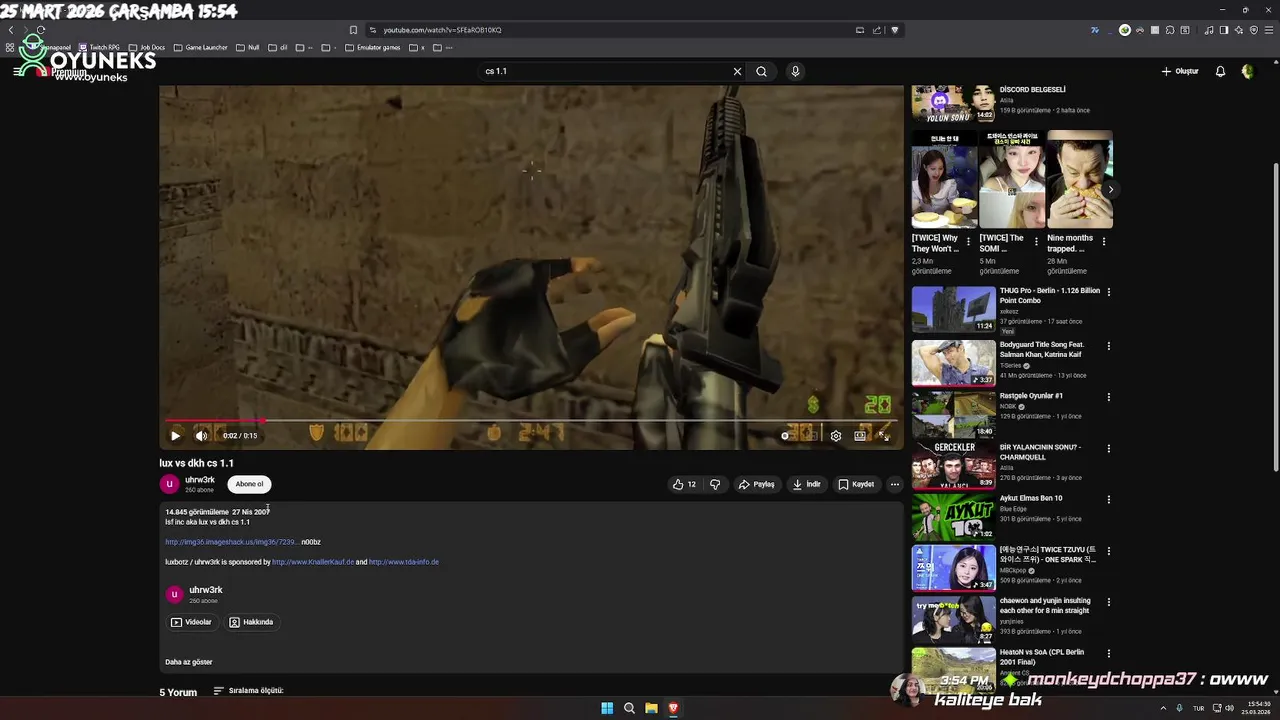Open the channel's Hakkında chip
Screen dimensions: 1280x720
coord(251,622)
